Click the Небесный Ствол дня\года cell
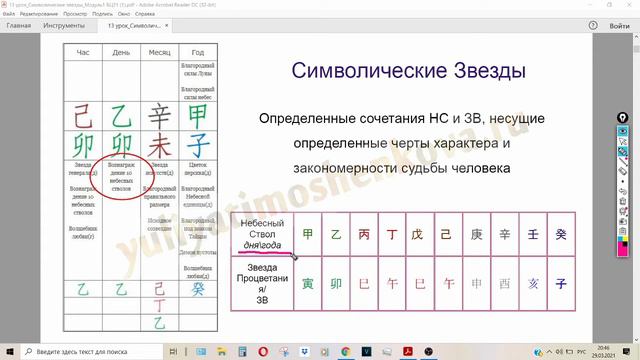The height and width of the screenshot is (360, 640). click(x=262, y=234)
